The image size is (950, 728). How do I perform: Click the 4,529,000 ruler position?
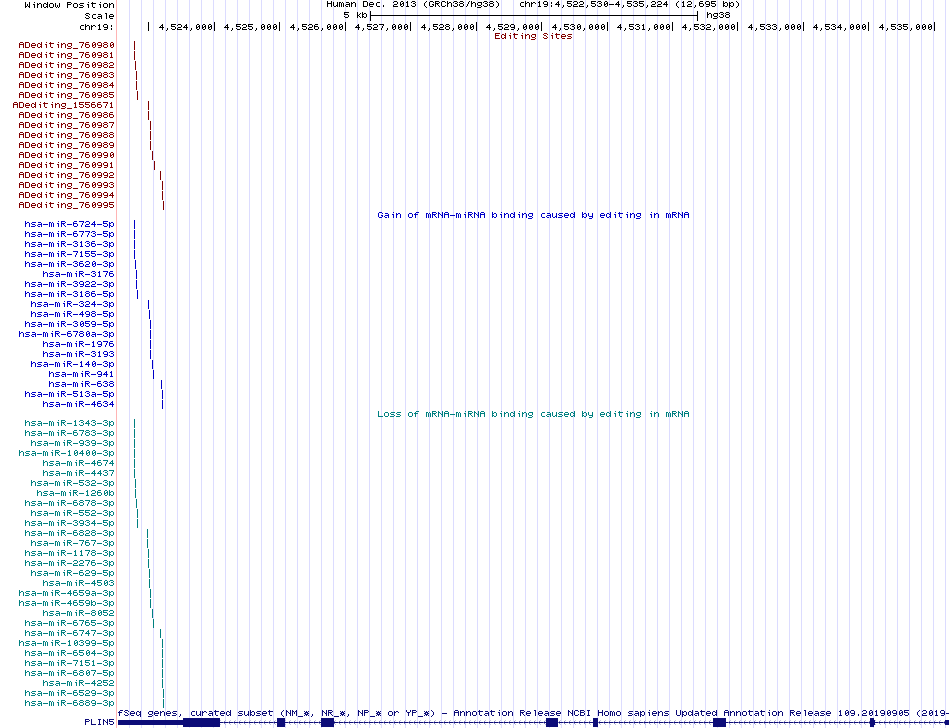pos(513,27)
